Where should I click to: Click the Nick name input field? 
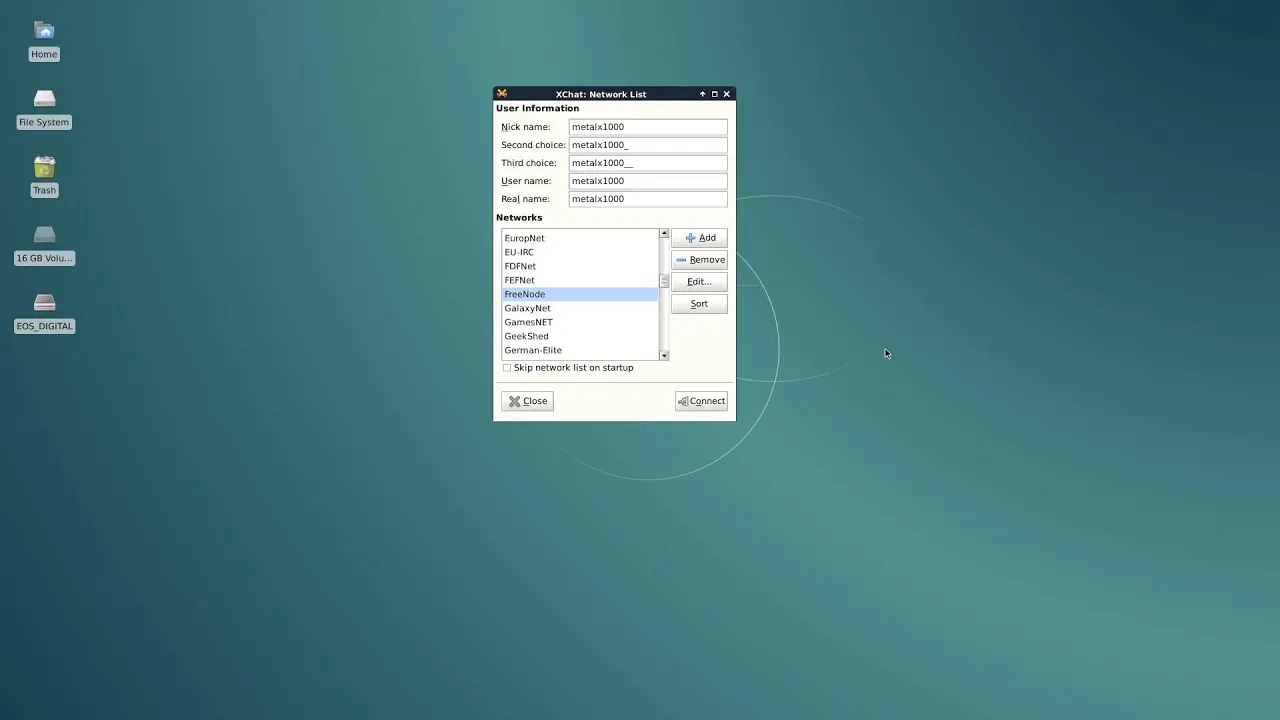point(648,127)
